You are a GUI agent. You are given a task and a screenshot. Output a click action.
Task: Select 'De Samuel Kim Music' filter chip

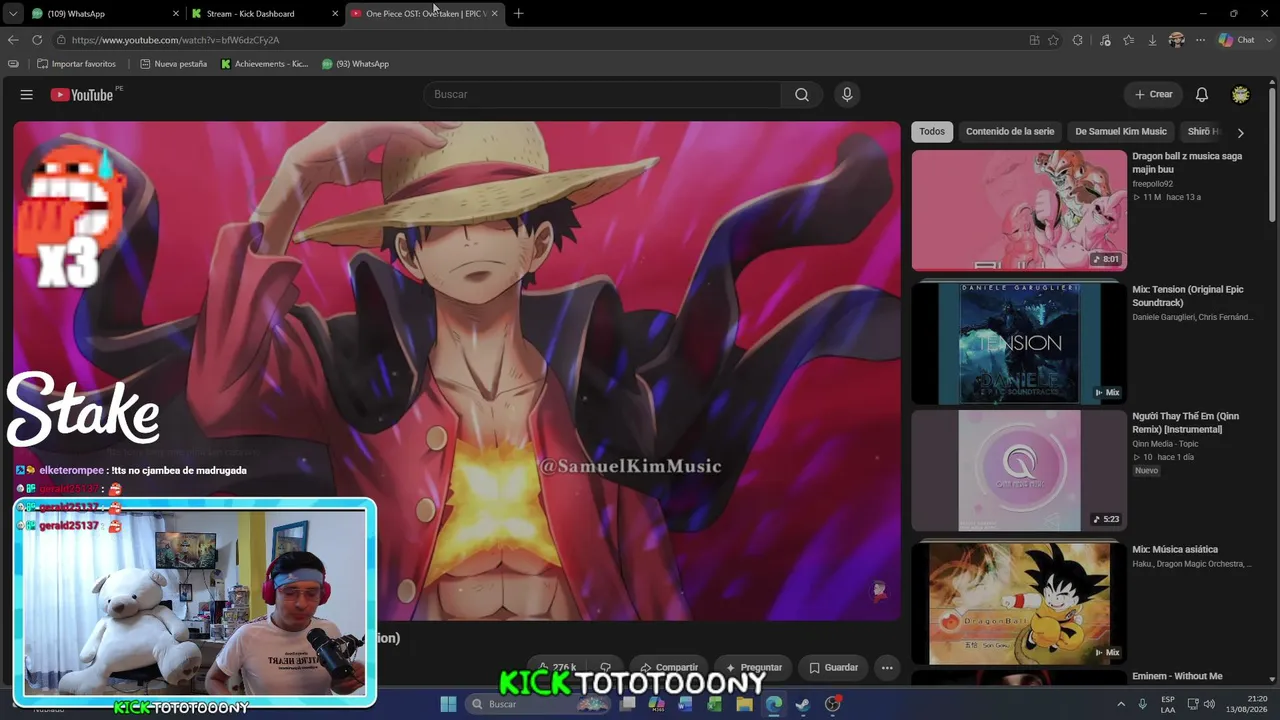coord(1121,132)
